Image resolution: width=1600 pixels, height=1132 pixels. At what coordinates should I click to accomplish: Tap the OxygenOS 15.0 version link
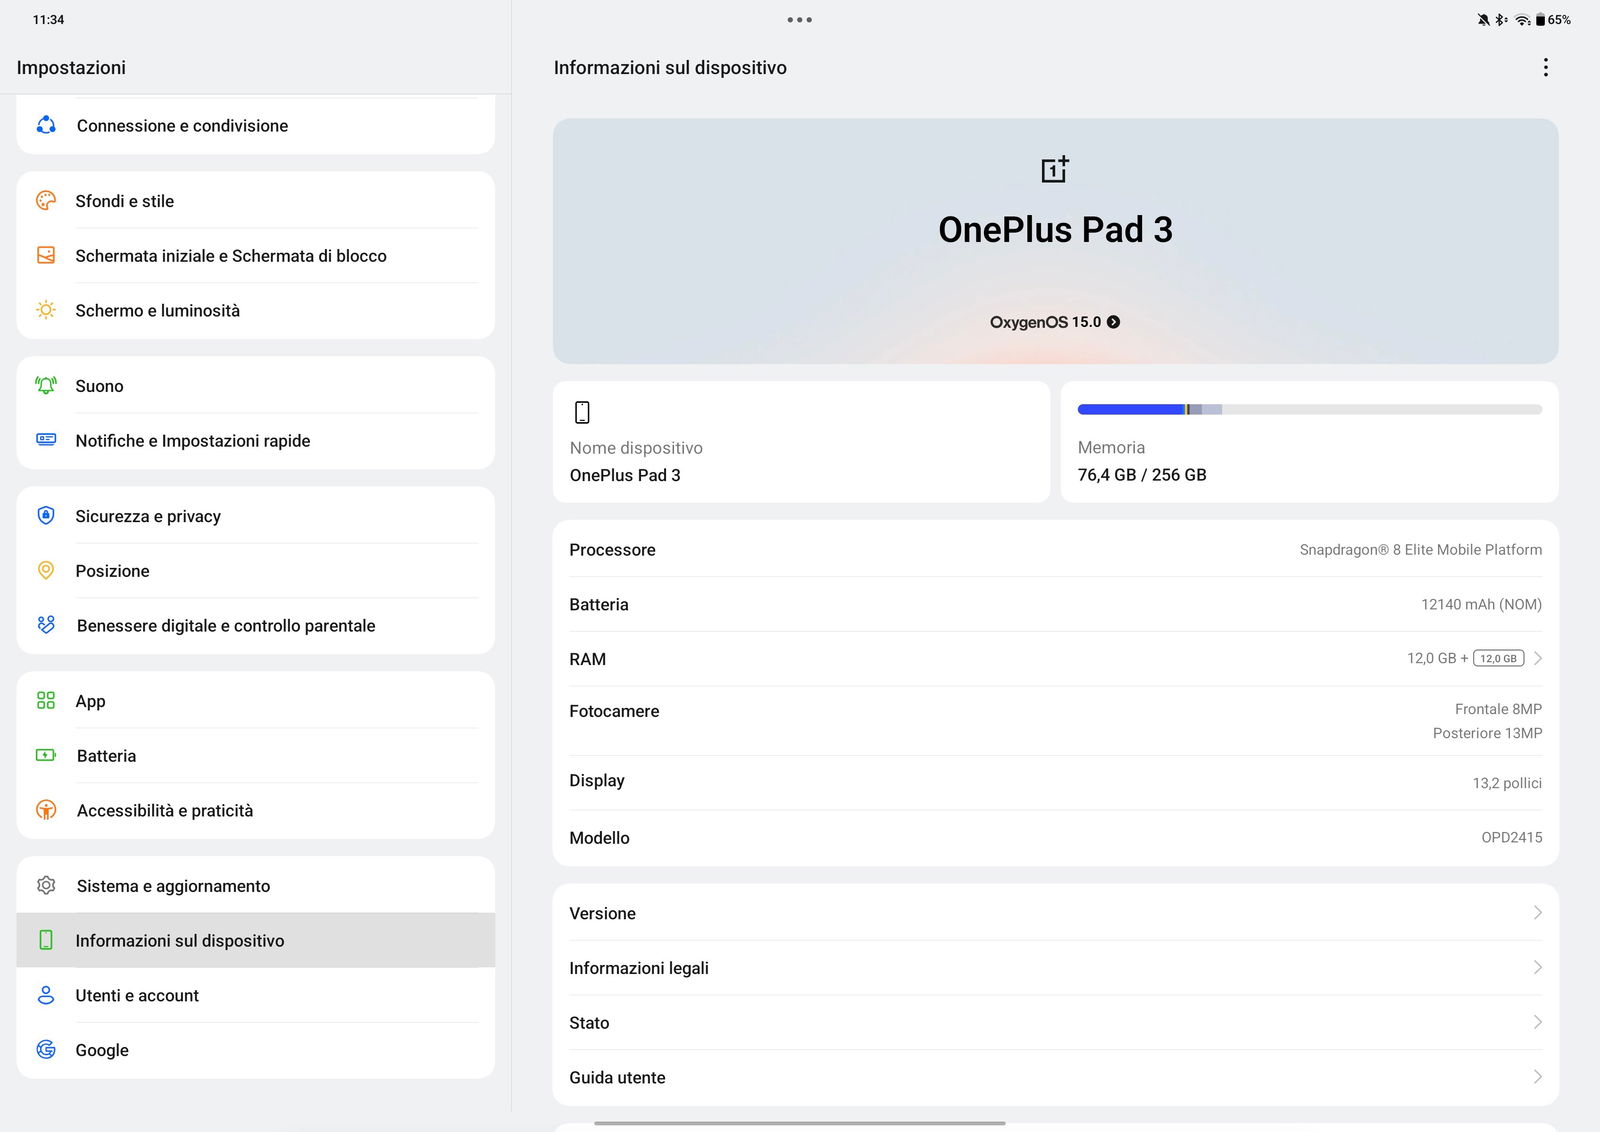pyautogui.click(x=1055, y=322)
